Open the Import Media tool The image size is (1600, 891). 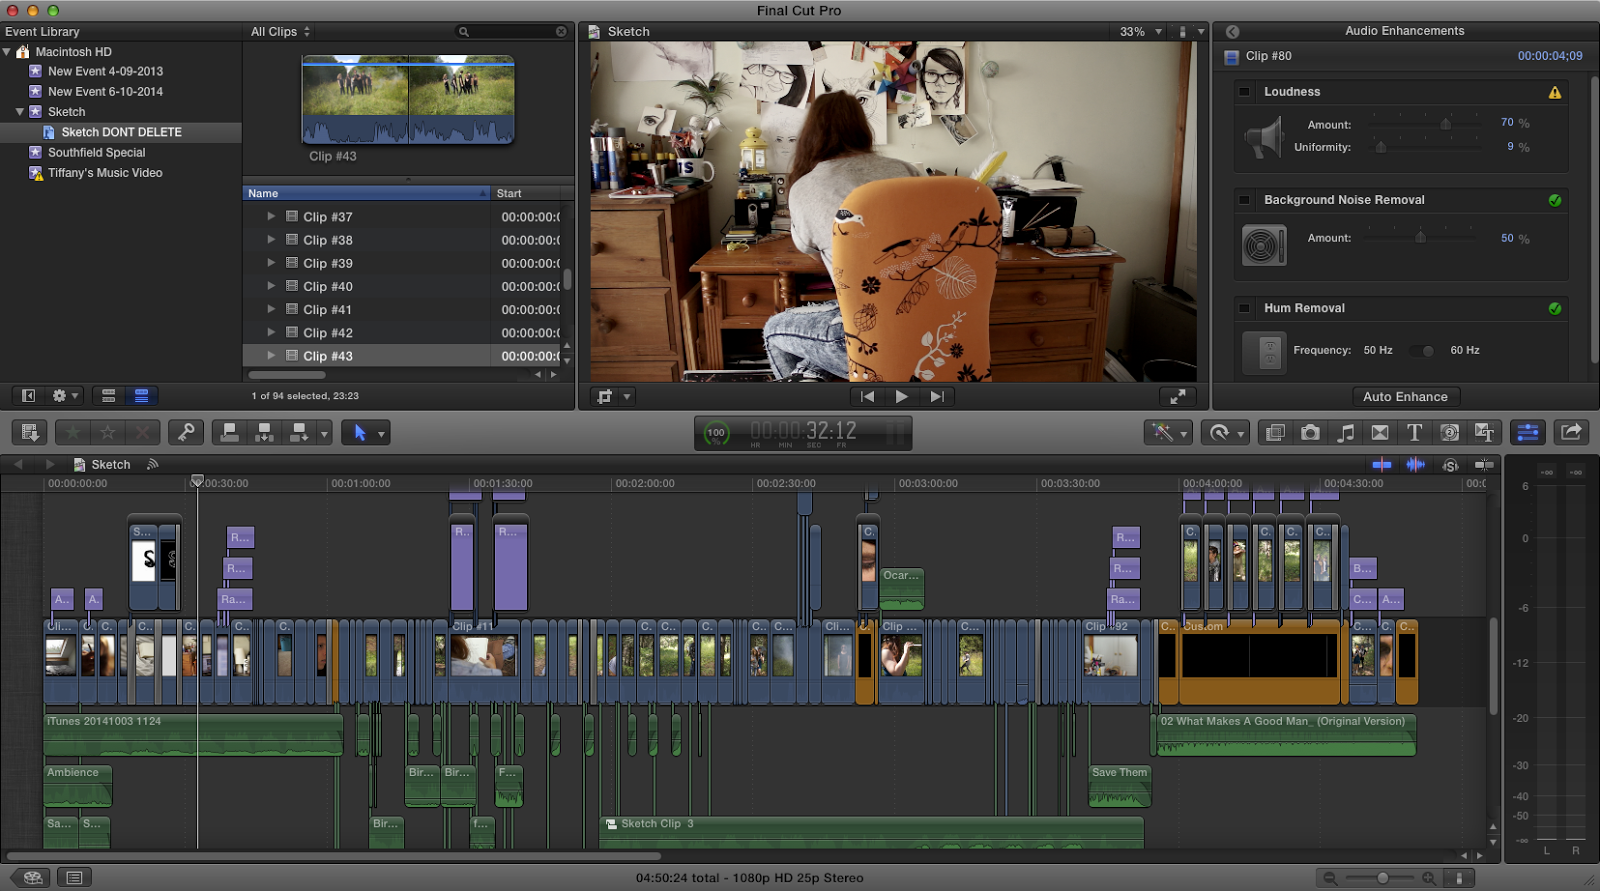30,432
